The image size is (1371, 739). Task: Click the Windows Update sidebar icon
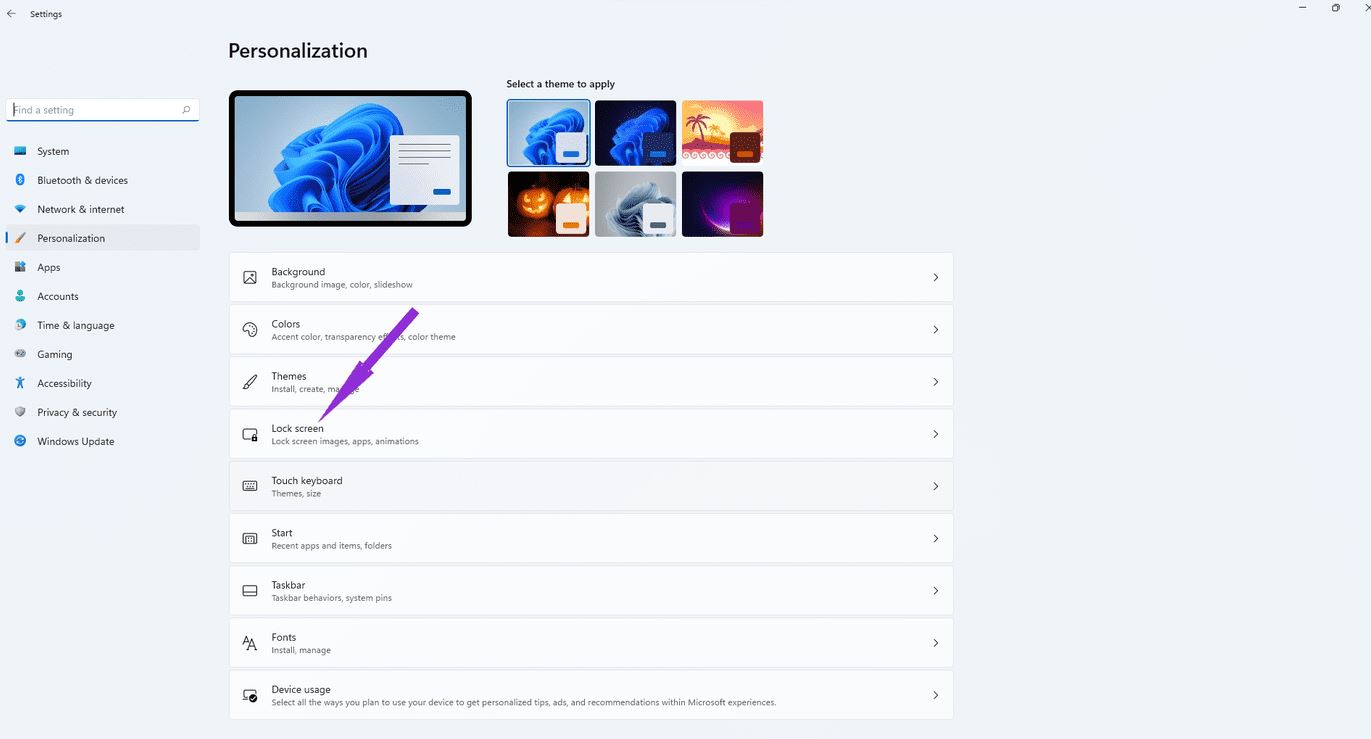coord(20,441)
